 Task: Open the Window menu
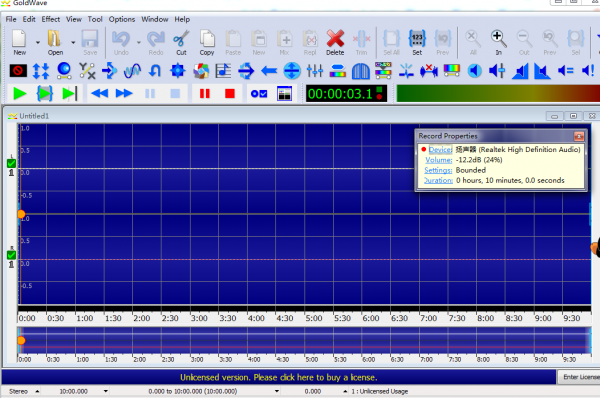click(155, 19)
